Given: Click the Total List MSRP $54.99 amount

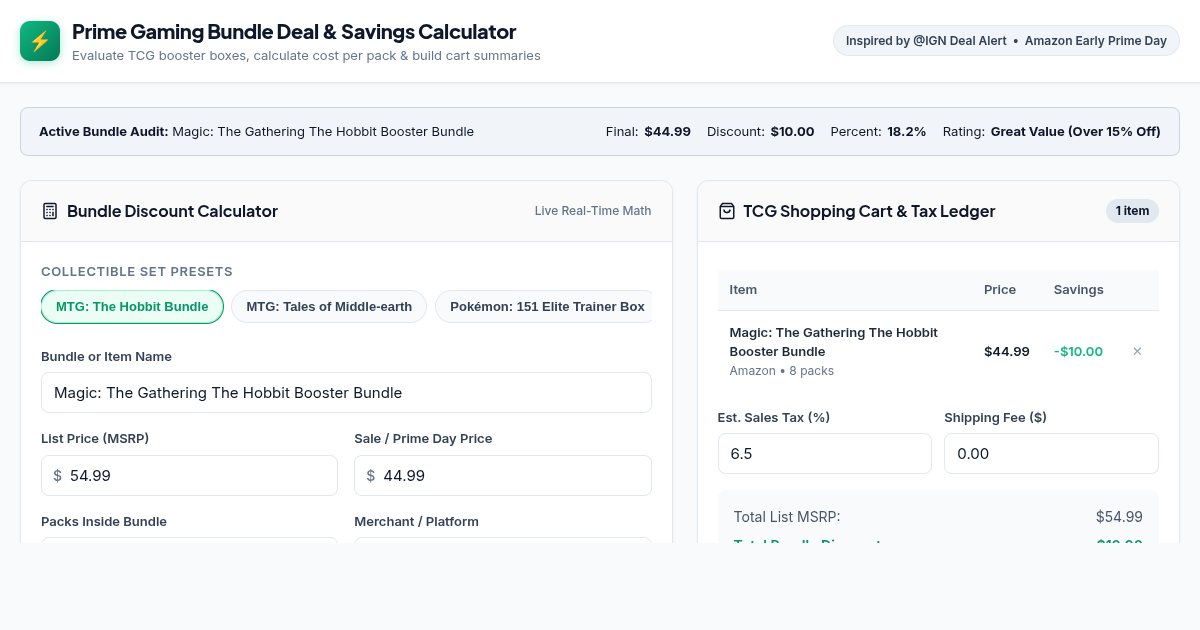Looking at the screenshot, I should tap(1119, 517).
